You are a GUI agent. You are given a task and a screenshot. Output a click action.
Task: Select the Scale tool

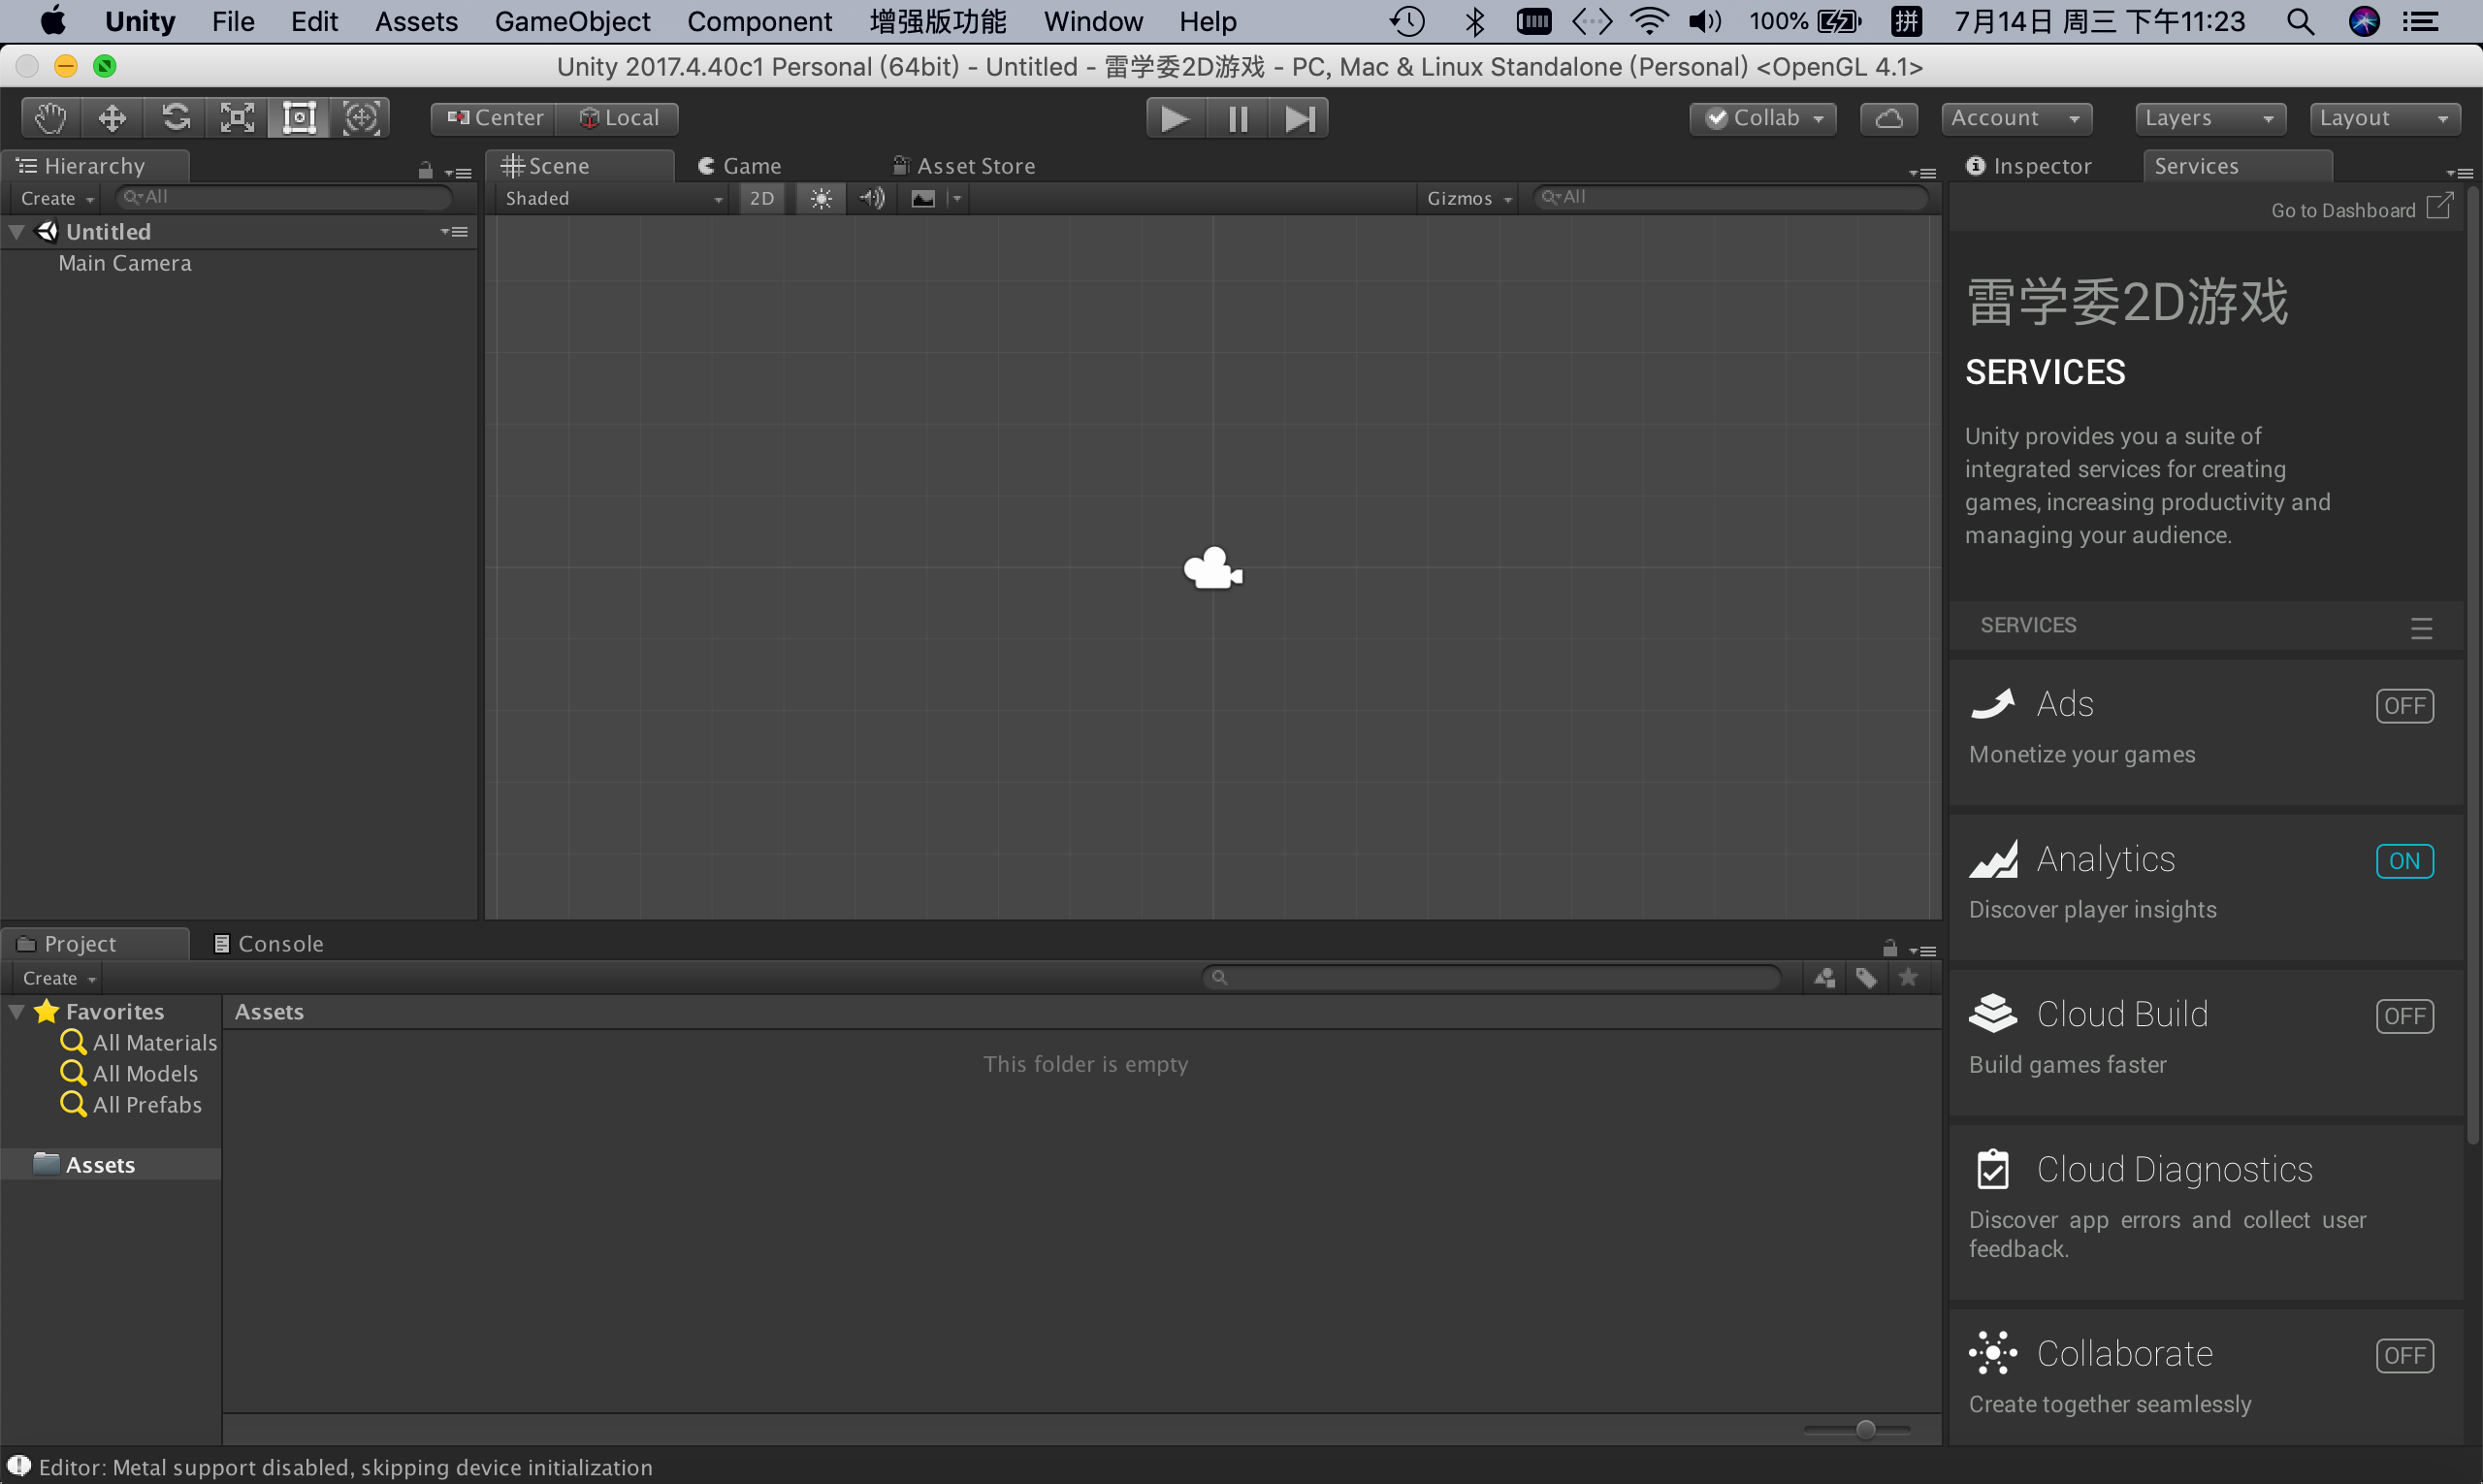(x=237, y=118)
